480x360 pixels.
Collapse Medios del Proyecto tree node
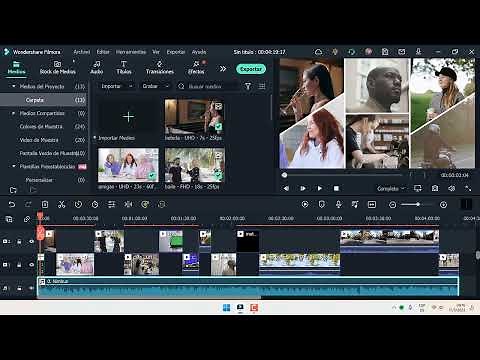click(14, 86)
